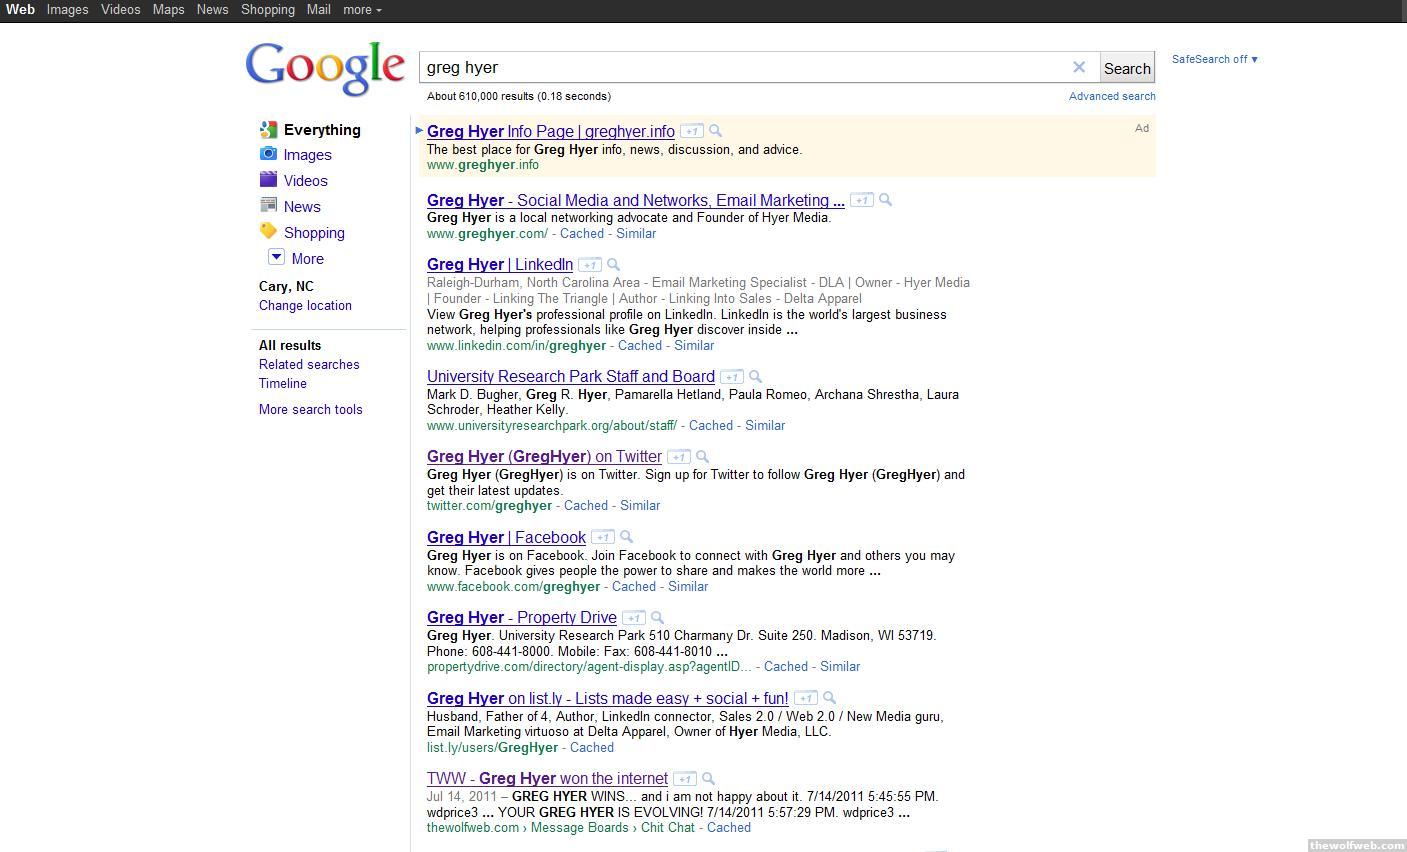Screen dimensions: 1407x852
Task: Open the SafeSearch off dropdown
Action: [1214, 59]
